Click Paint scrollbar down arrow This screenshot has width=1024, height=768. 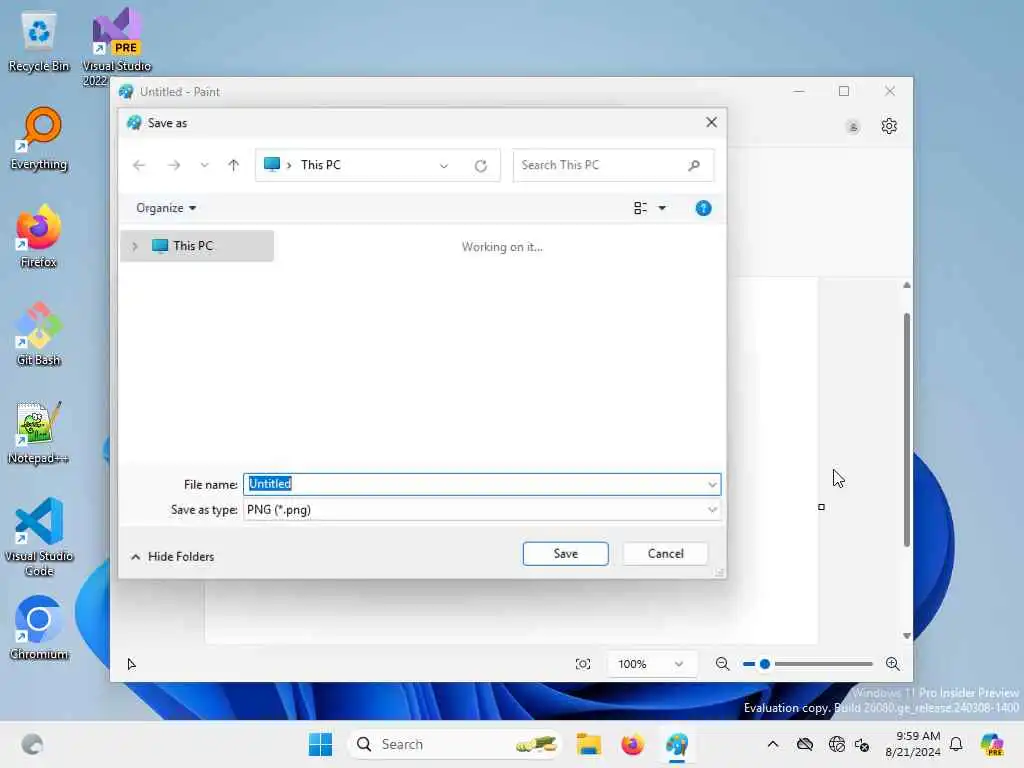pos(906,635)
